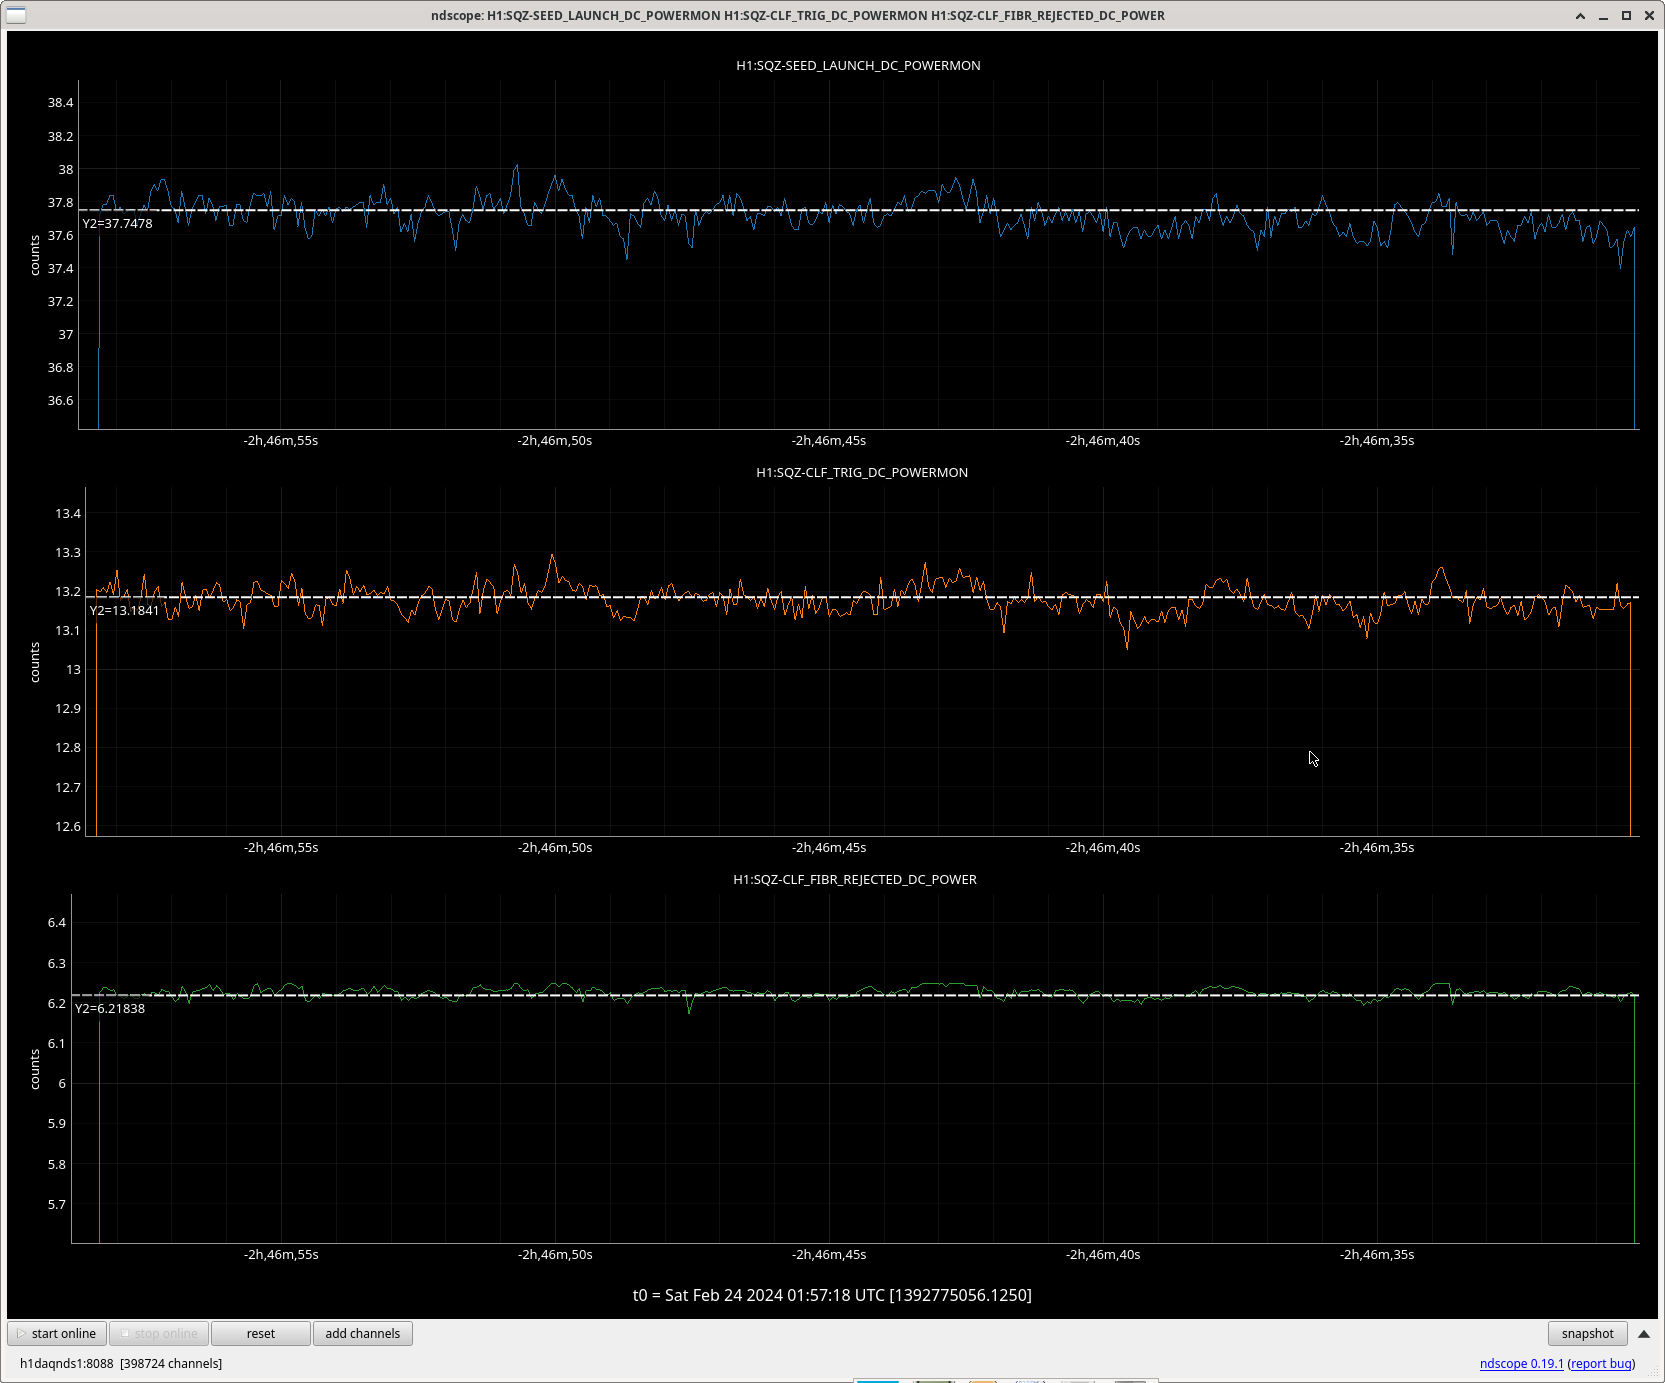Open the window menu icon in title bar

coord(16,15)
